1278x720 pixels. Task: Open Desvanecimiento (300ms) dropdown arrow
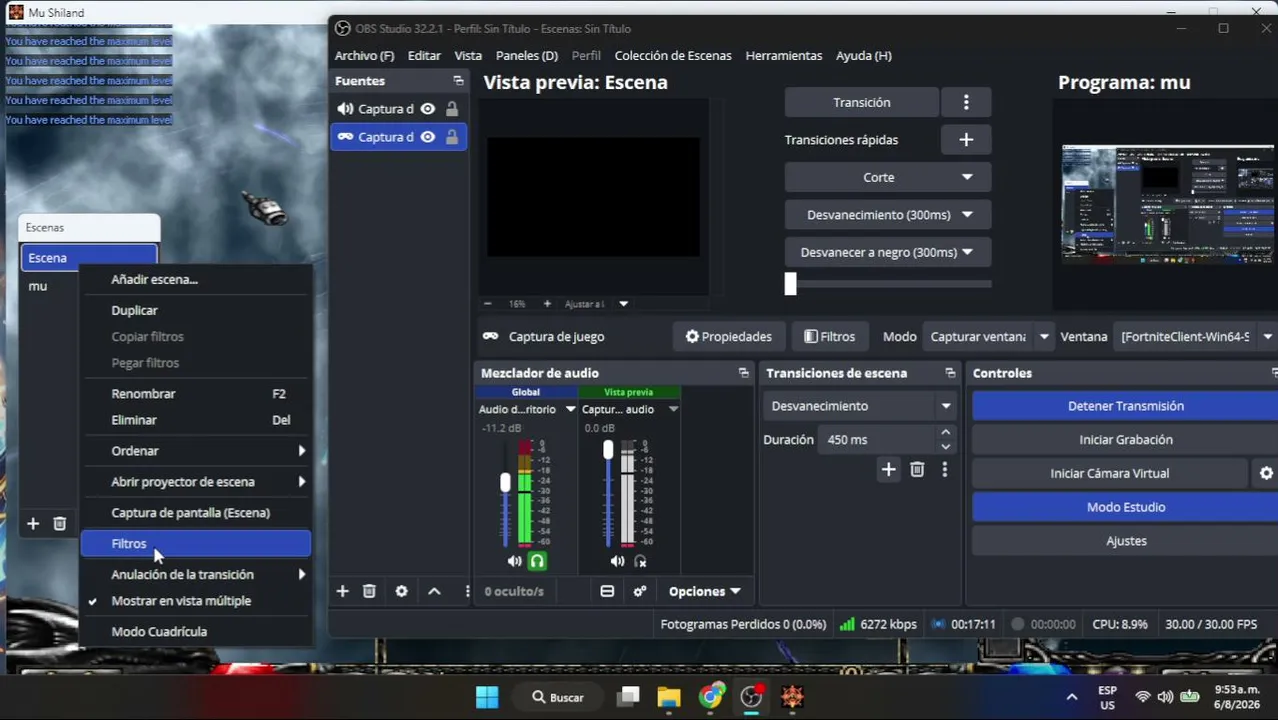(x=967, y=215)
